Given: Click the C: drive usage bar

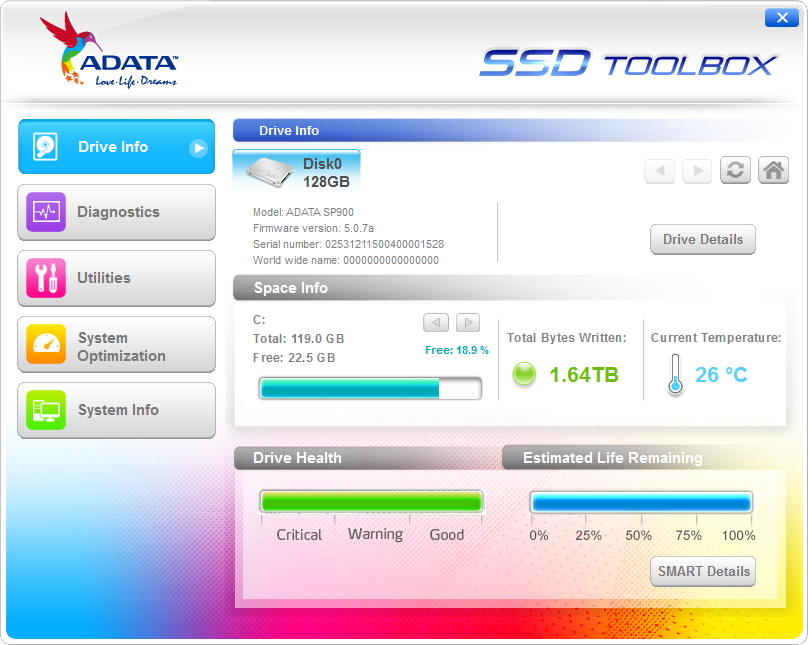Looking at the screenshot, I should point(370,388).
